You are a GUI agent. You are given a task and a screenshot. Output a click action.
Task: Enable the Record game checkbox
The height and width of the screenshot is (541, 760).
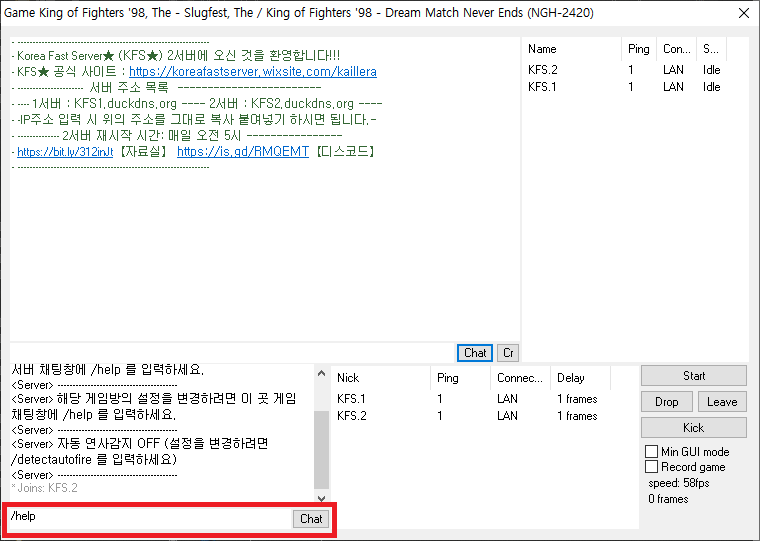tap(651, 467)
